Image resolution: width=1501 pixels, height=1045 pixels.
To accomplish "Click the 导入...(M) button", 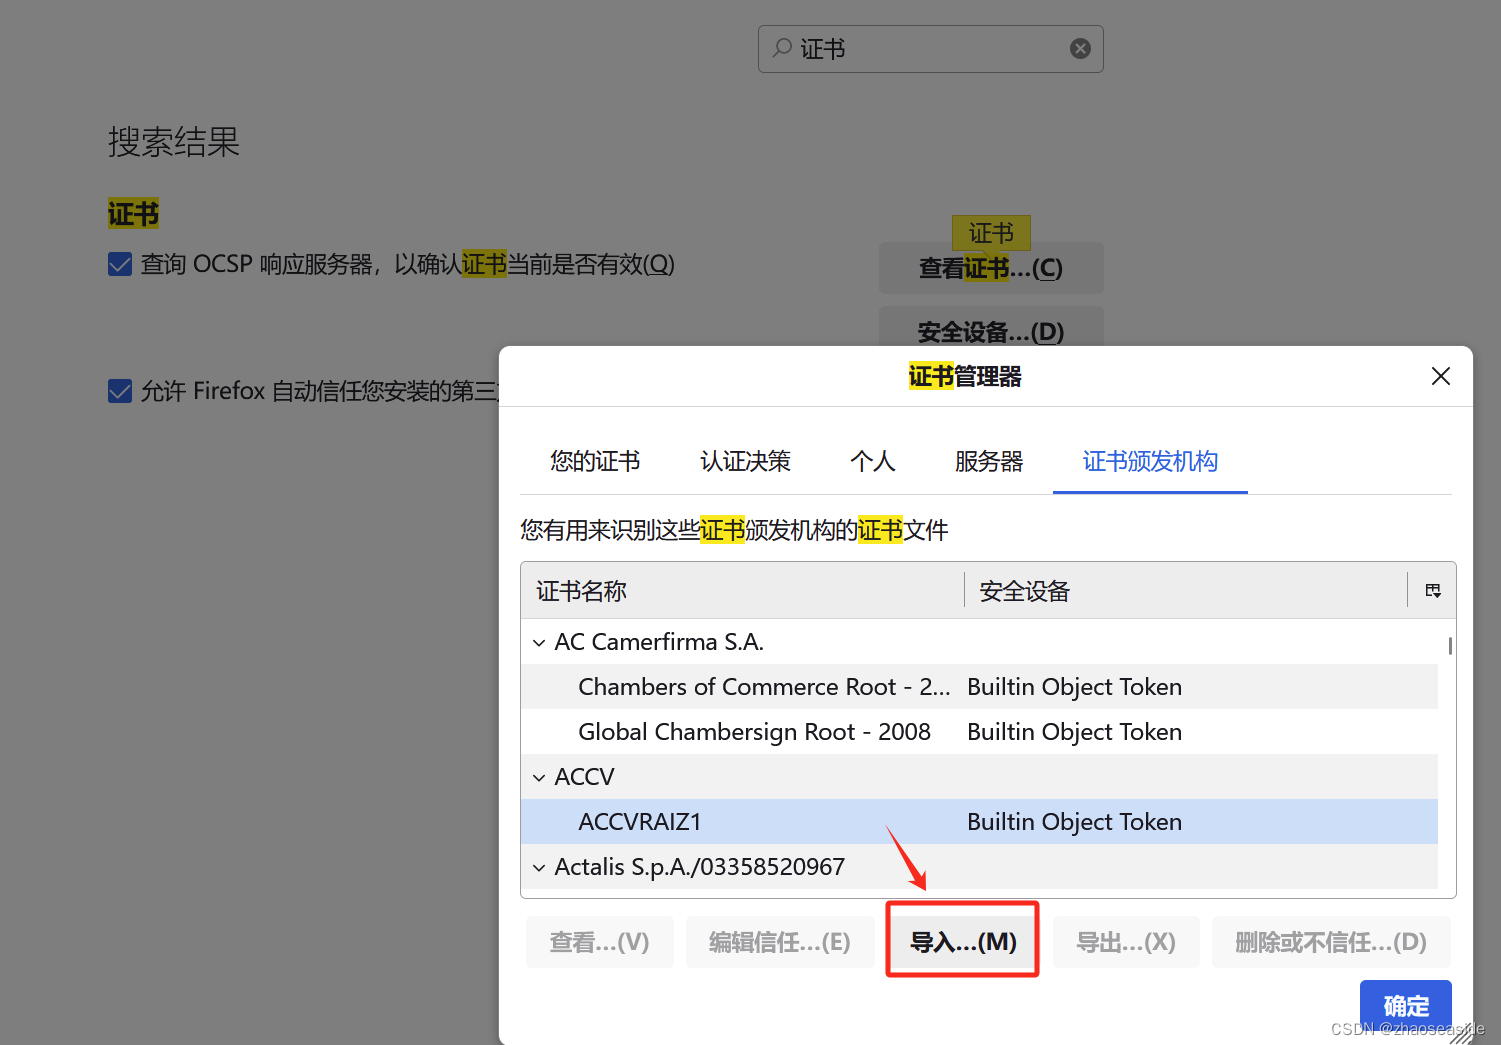I will [963, 942].
